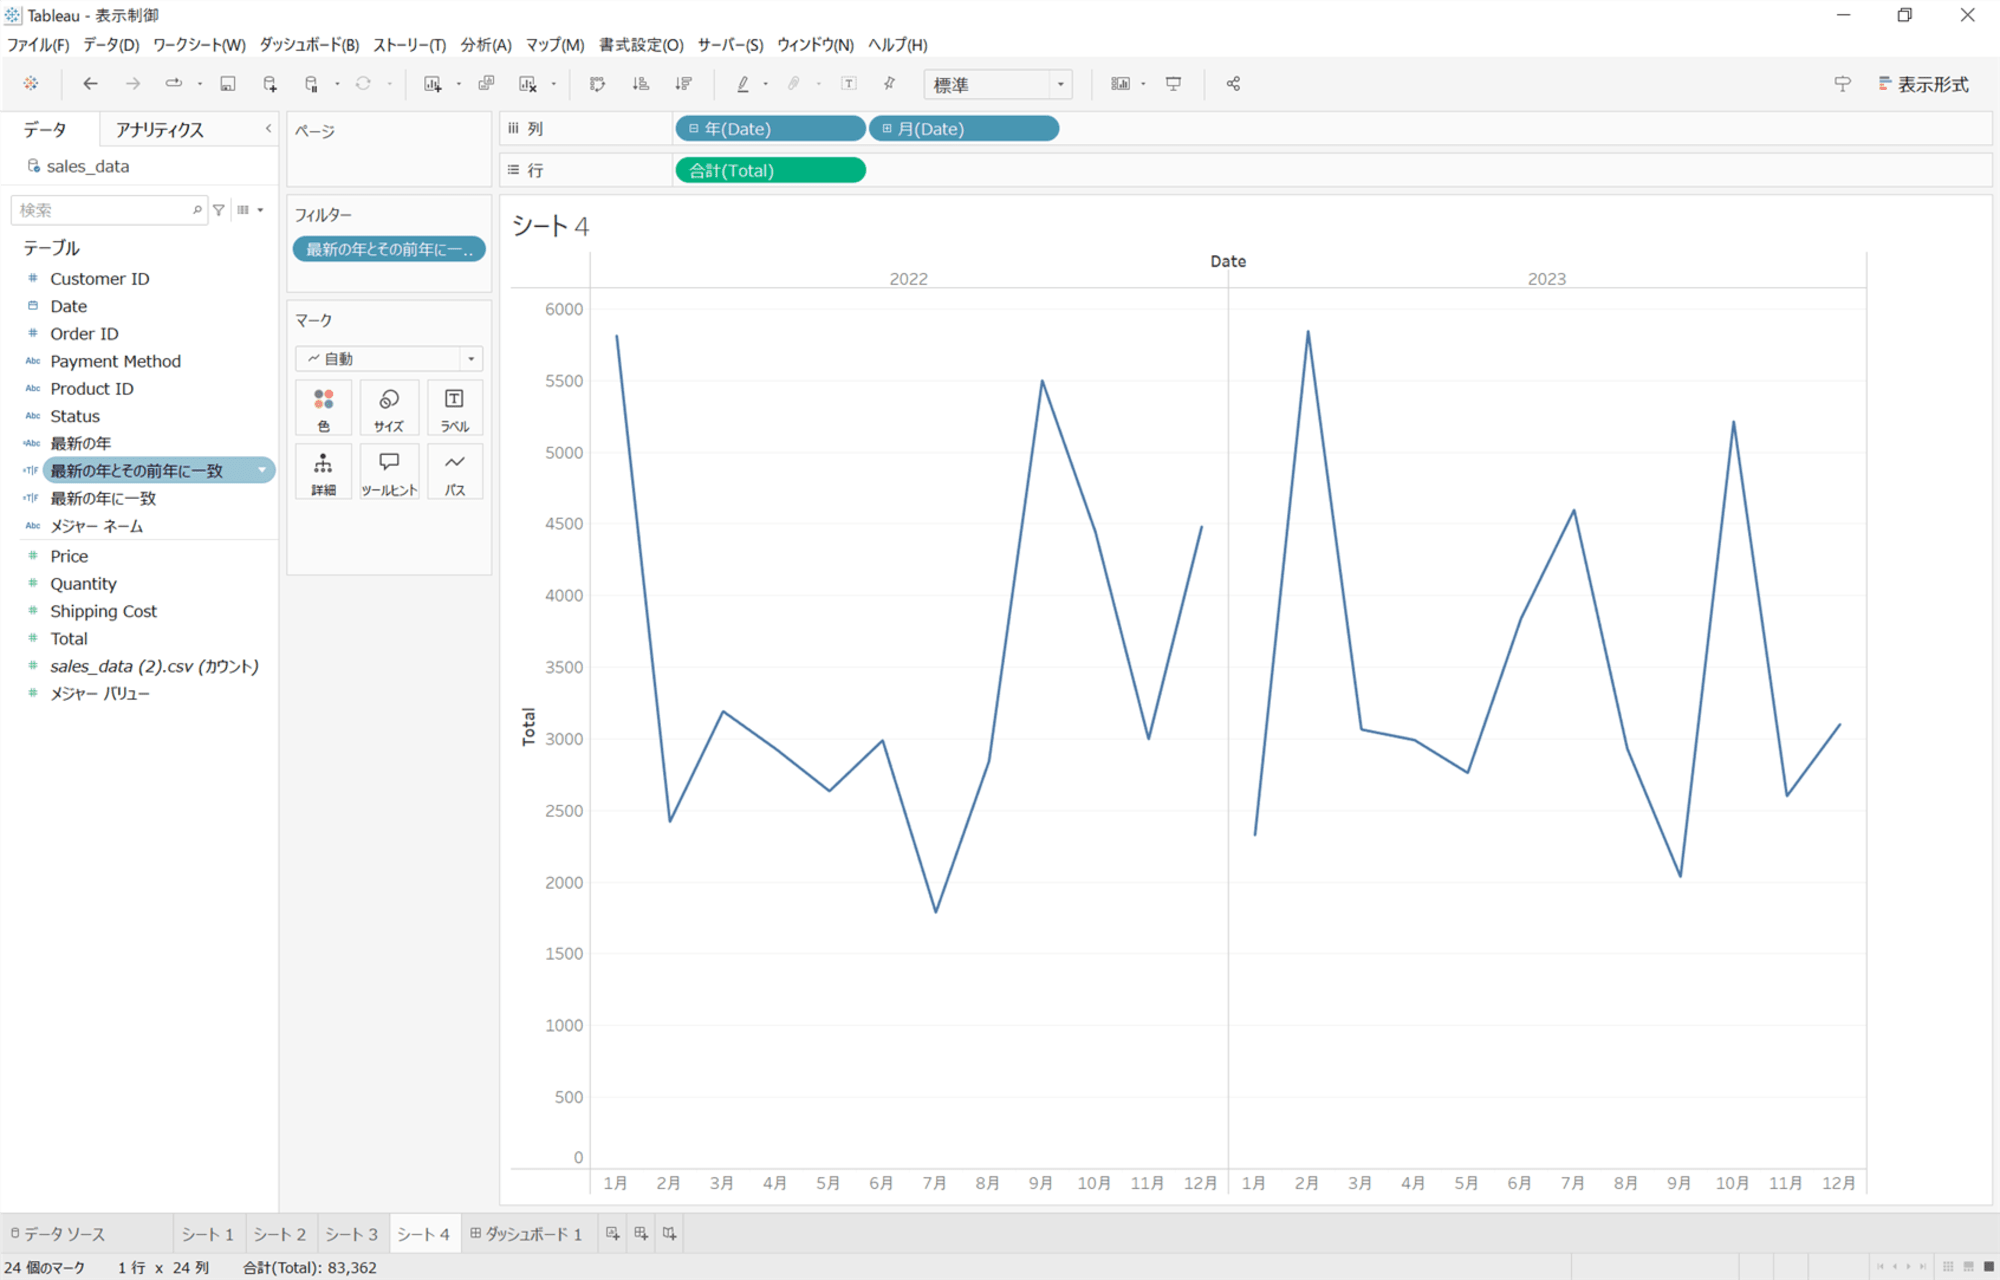Viewport: 2000px width, 1280px height.
Task: Click the fix axes pin icon
Action: click(889, 84)
